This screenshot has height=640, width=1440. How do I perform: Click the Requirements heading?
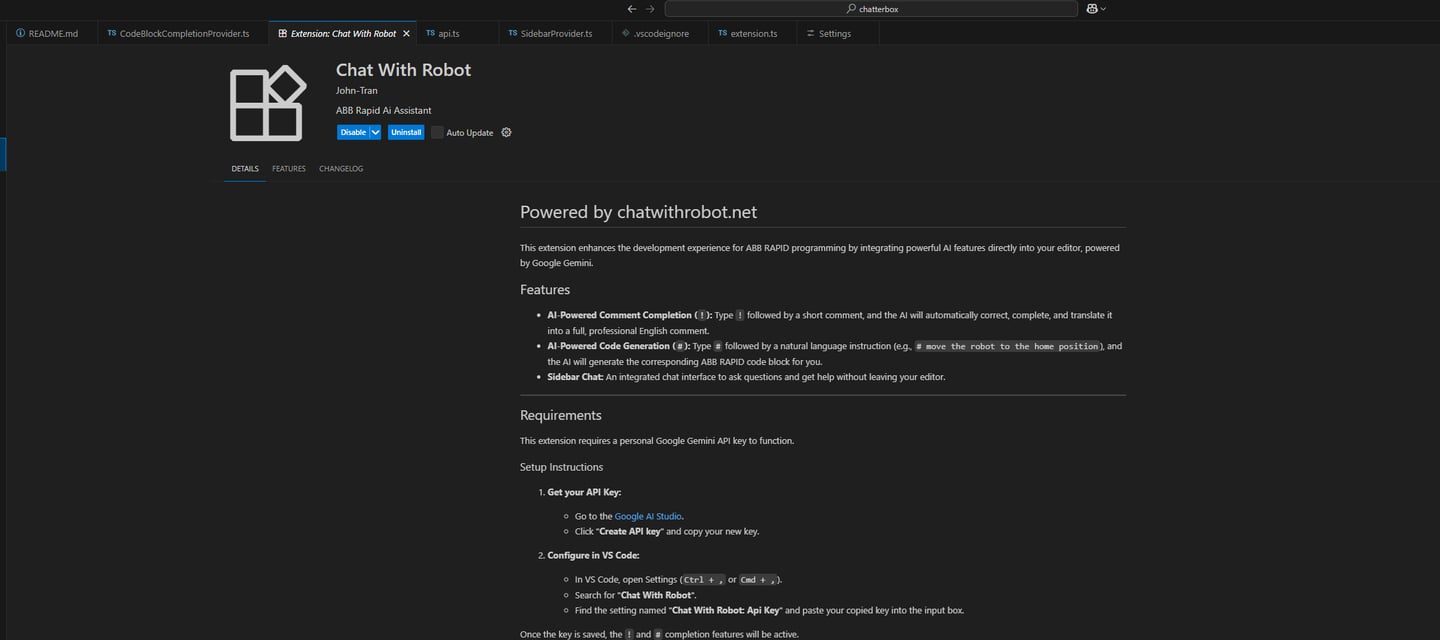561,415
